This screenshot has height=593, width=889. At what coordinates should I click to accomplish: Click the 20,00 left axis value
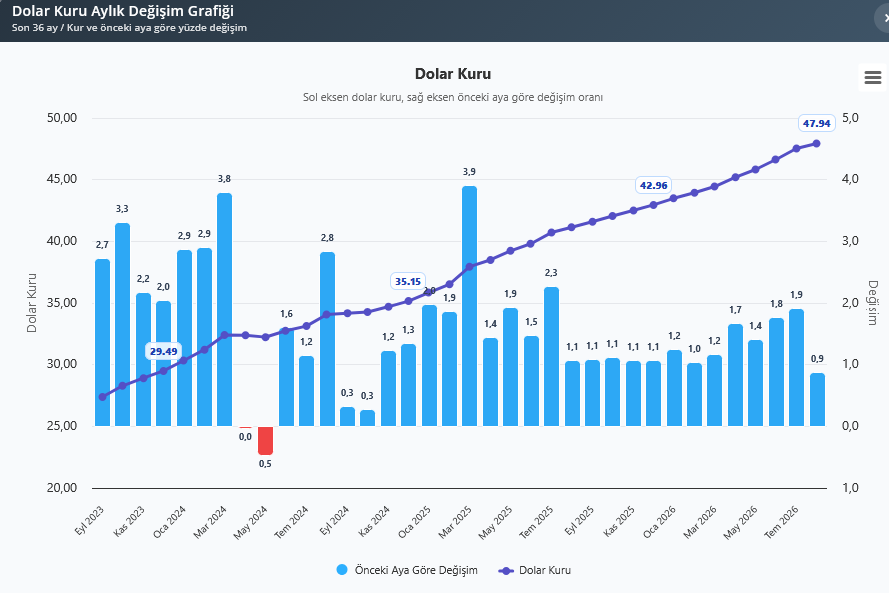62,488
